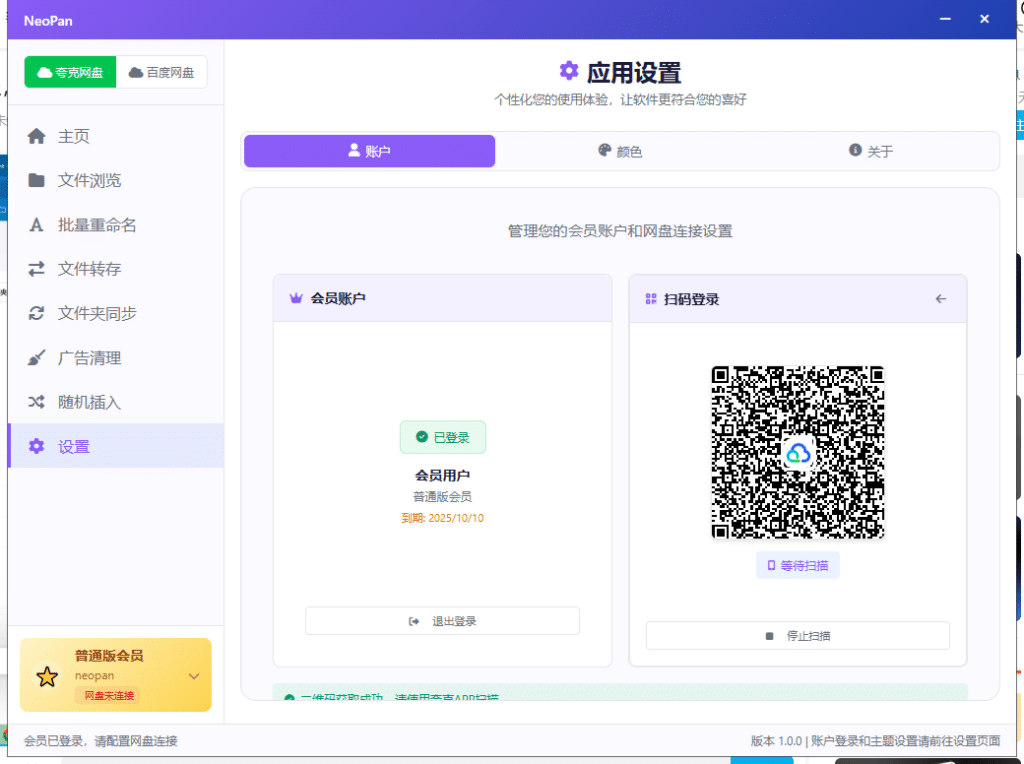Viewport: 1024px width, 764px height.
Task: Switch to the 关于 tab
Action: pyautogui.click(x=871, y=151)
